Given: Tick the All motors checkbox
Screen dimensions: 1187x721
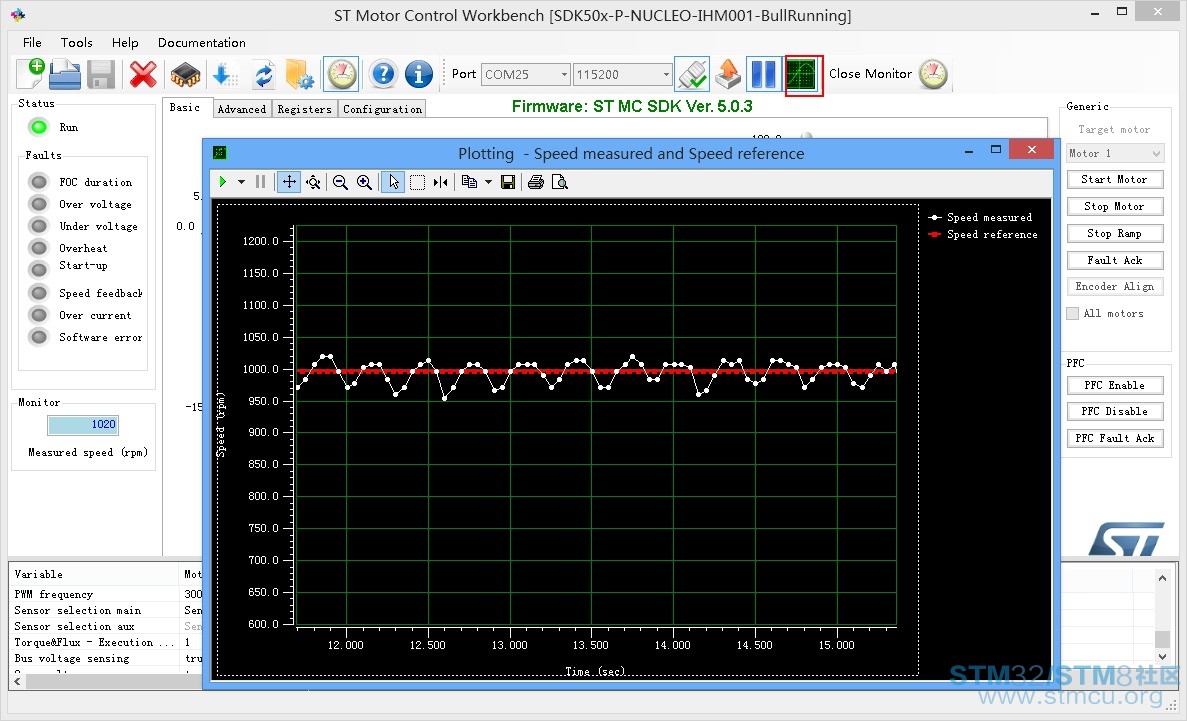Looking at the screenshot, I should pos(1073,314).
